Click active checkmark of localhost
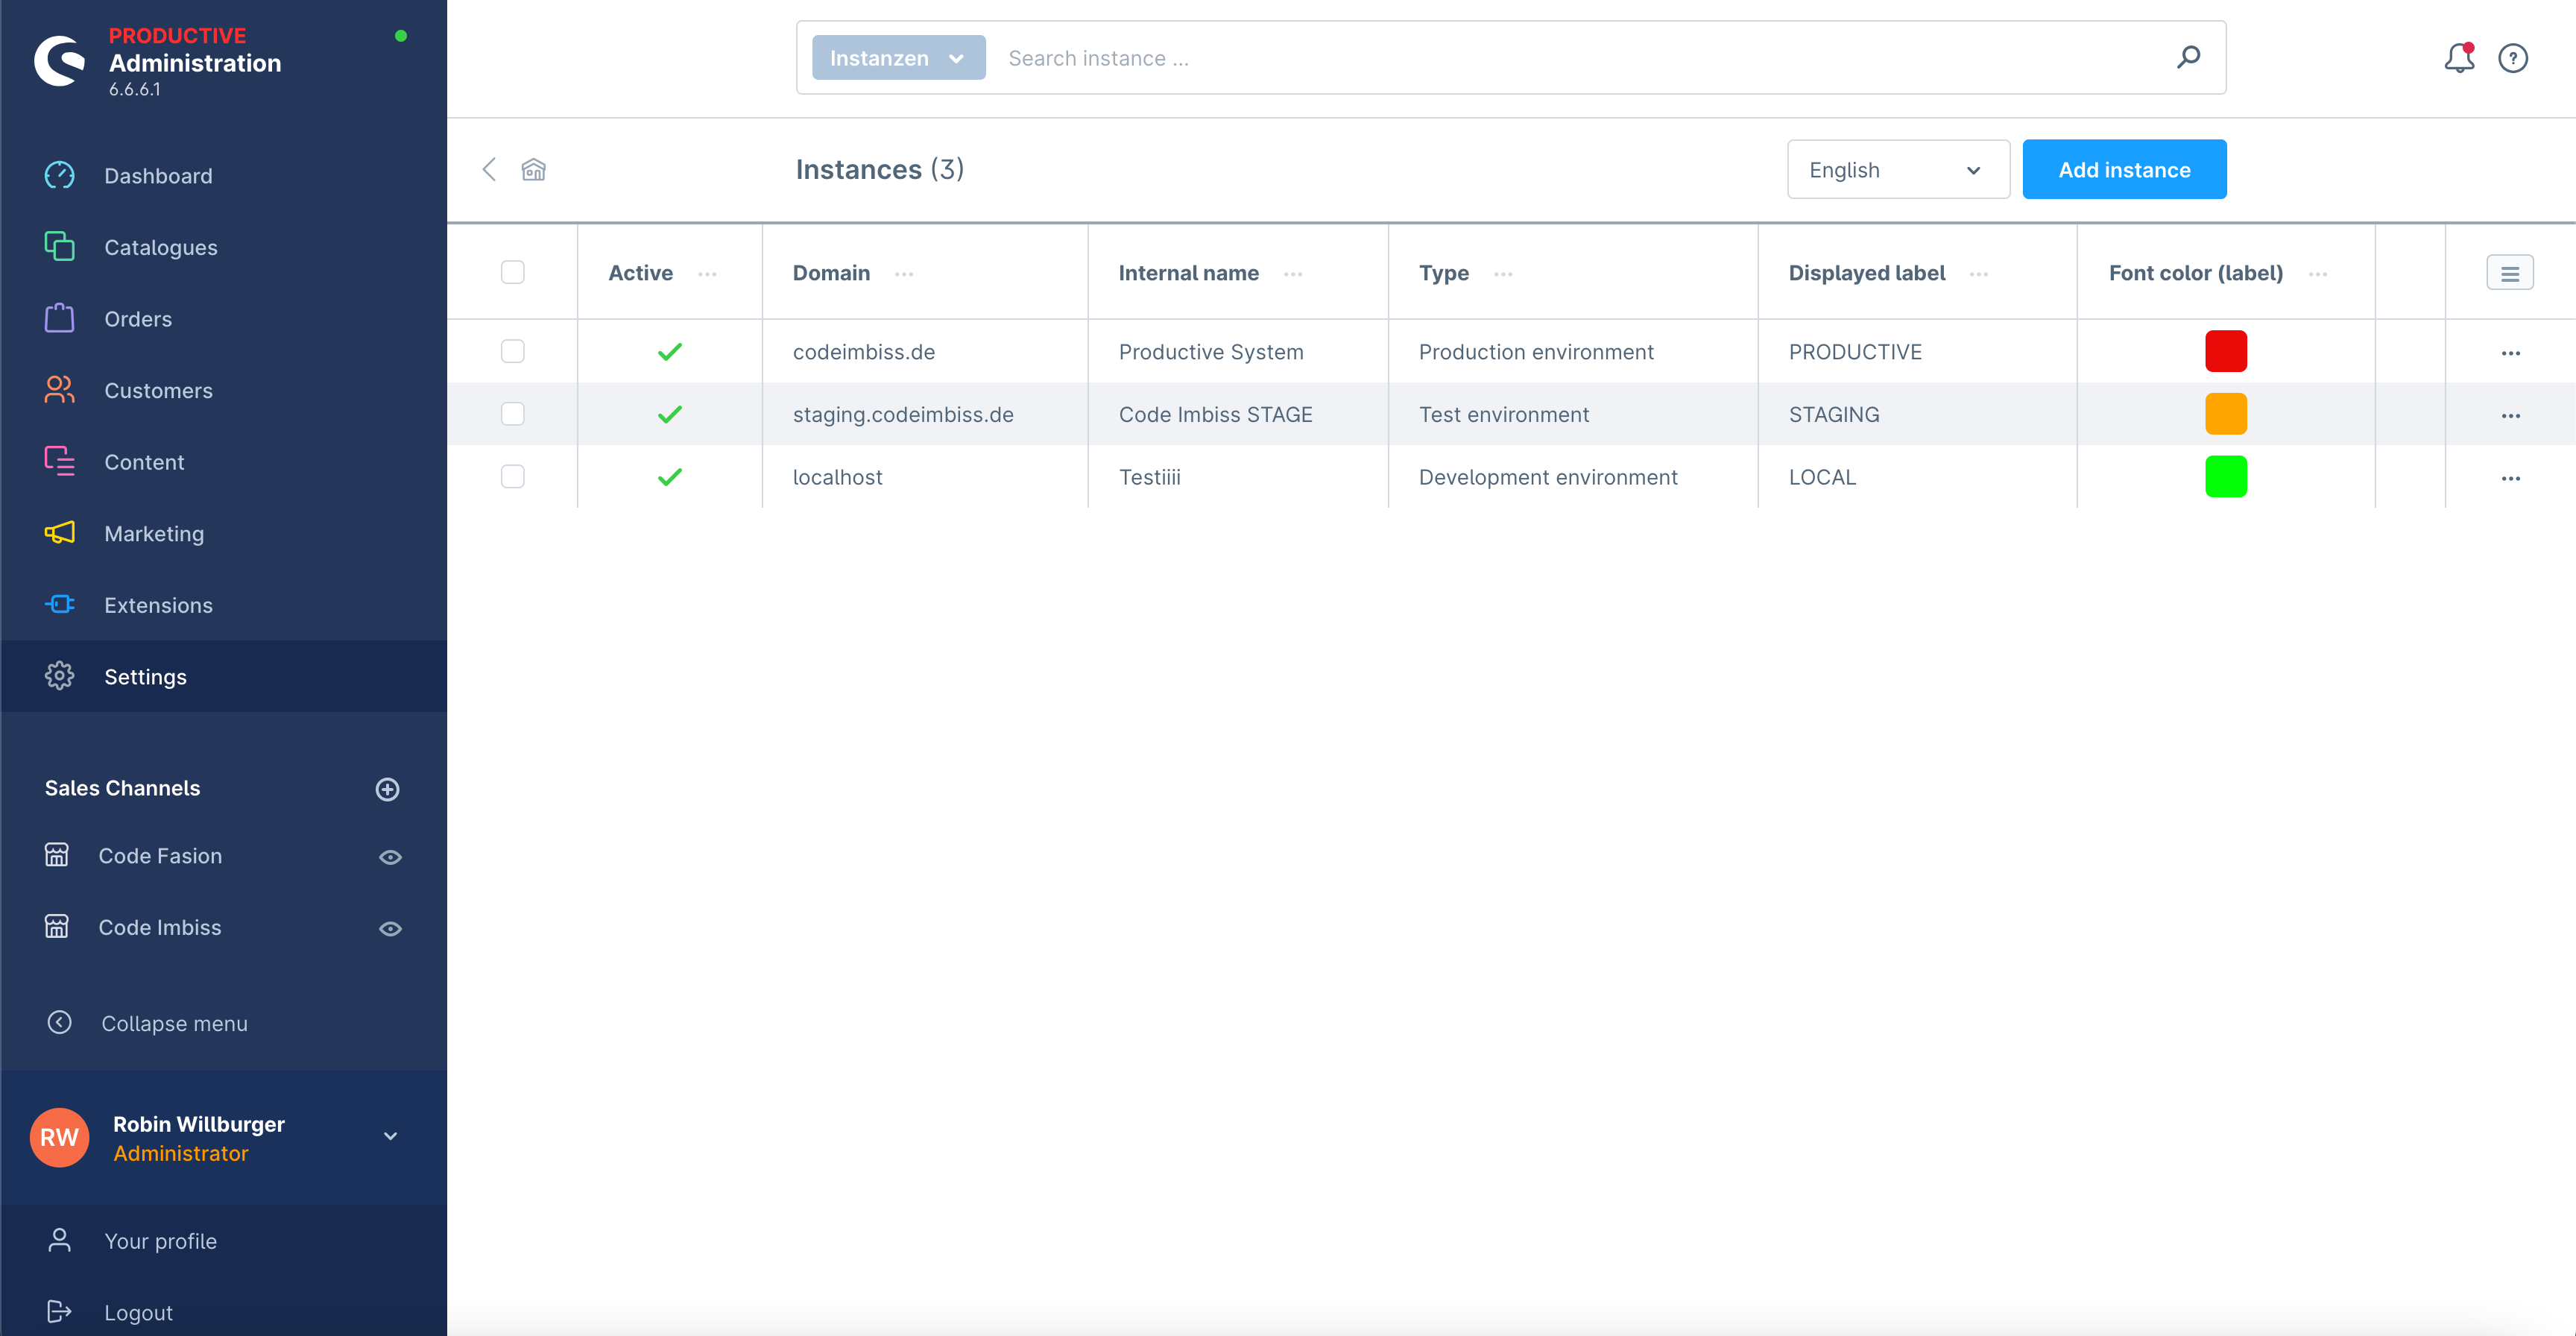This screenshot has width=2576, height=1336. point(670,477)
